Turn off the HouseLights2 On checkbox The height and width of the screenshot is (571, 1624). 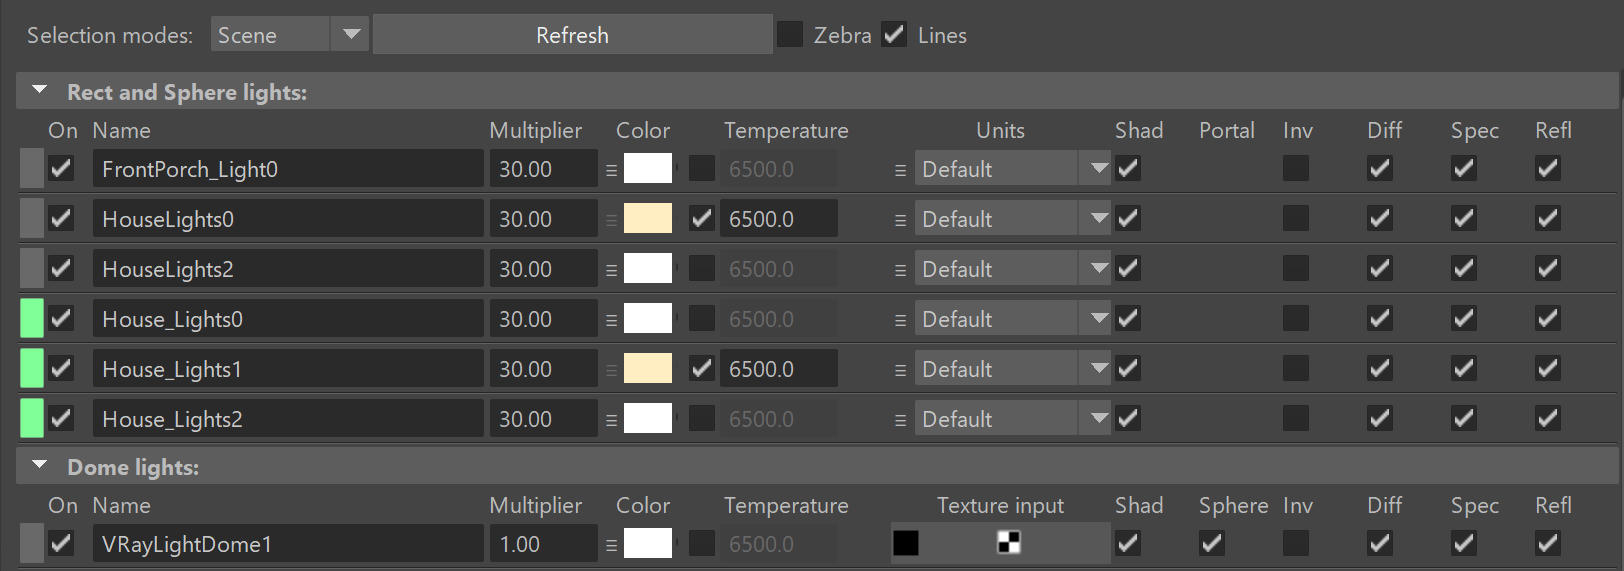coord(61,268)
